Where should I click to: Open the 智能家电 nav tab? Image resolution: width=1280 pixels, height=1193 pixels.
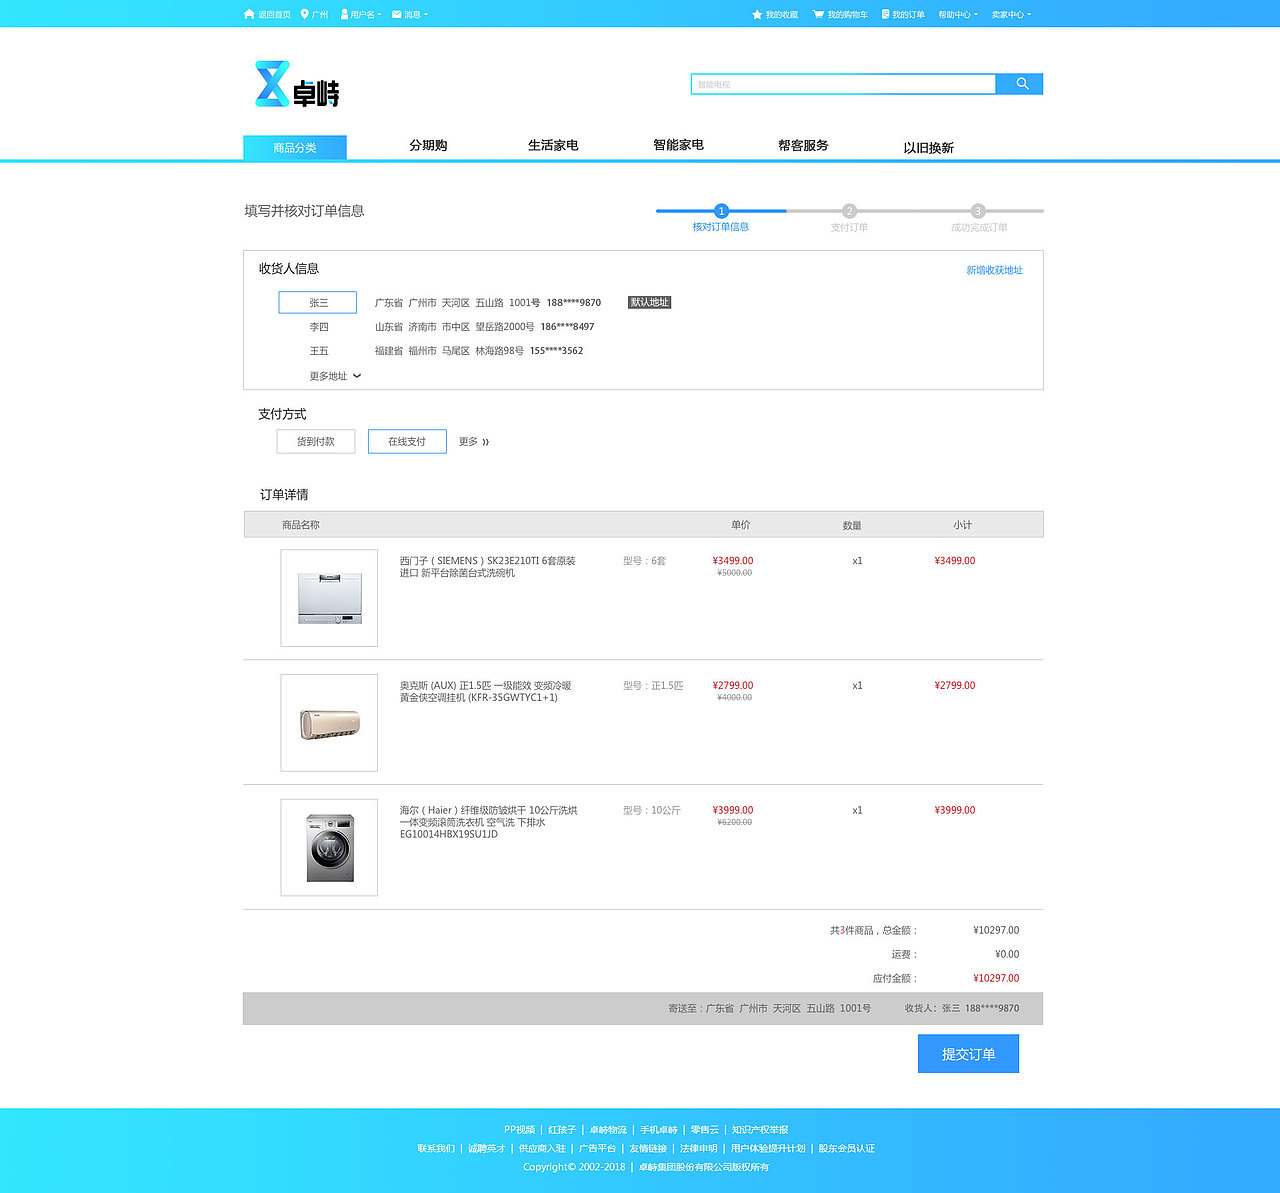(x=678, y=145)
